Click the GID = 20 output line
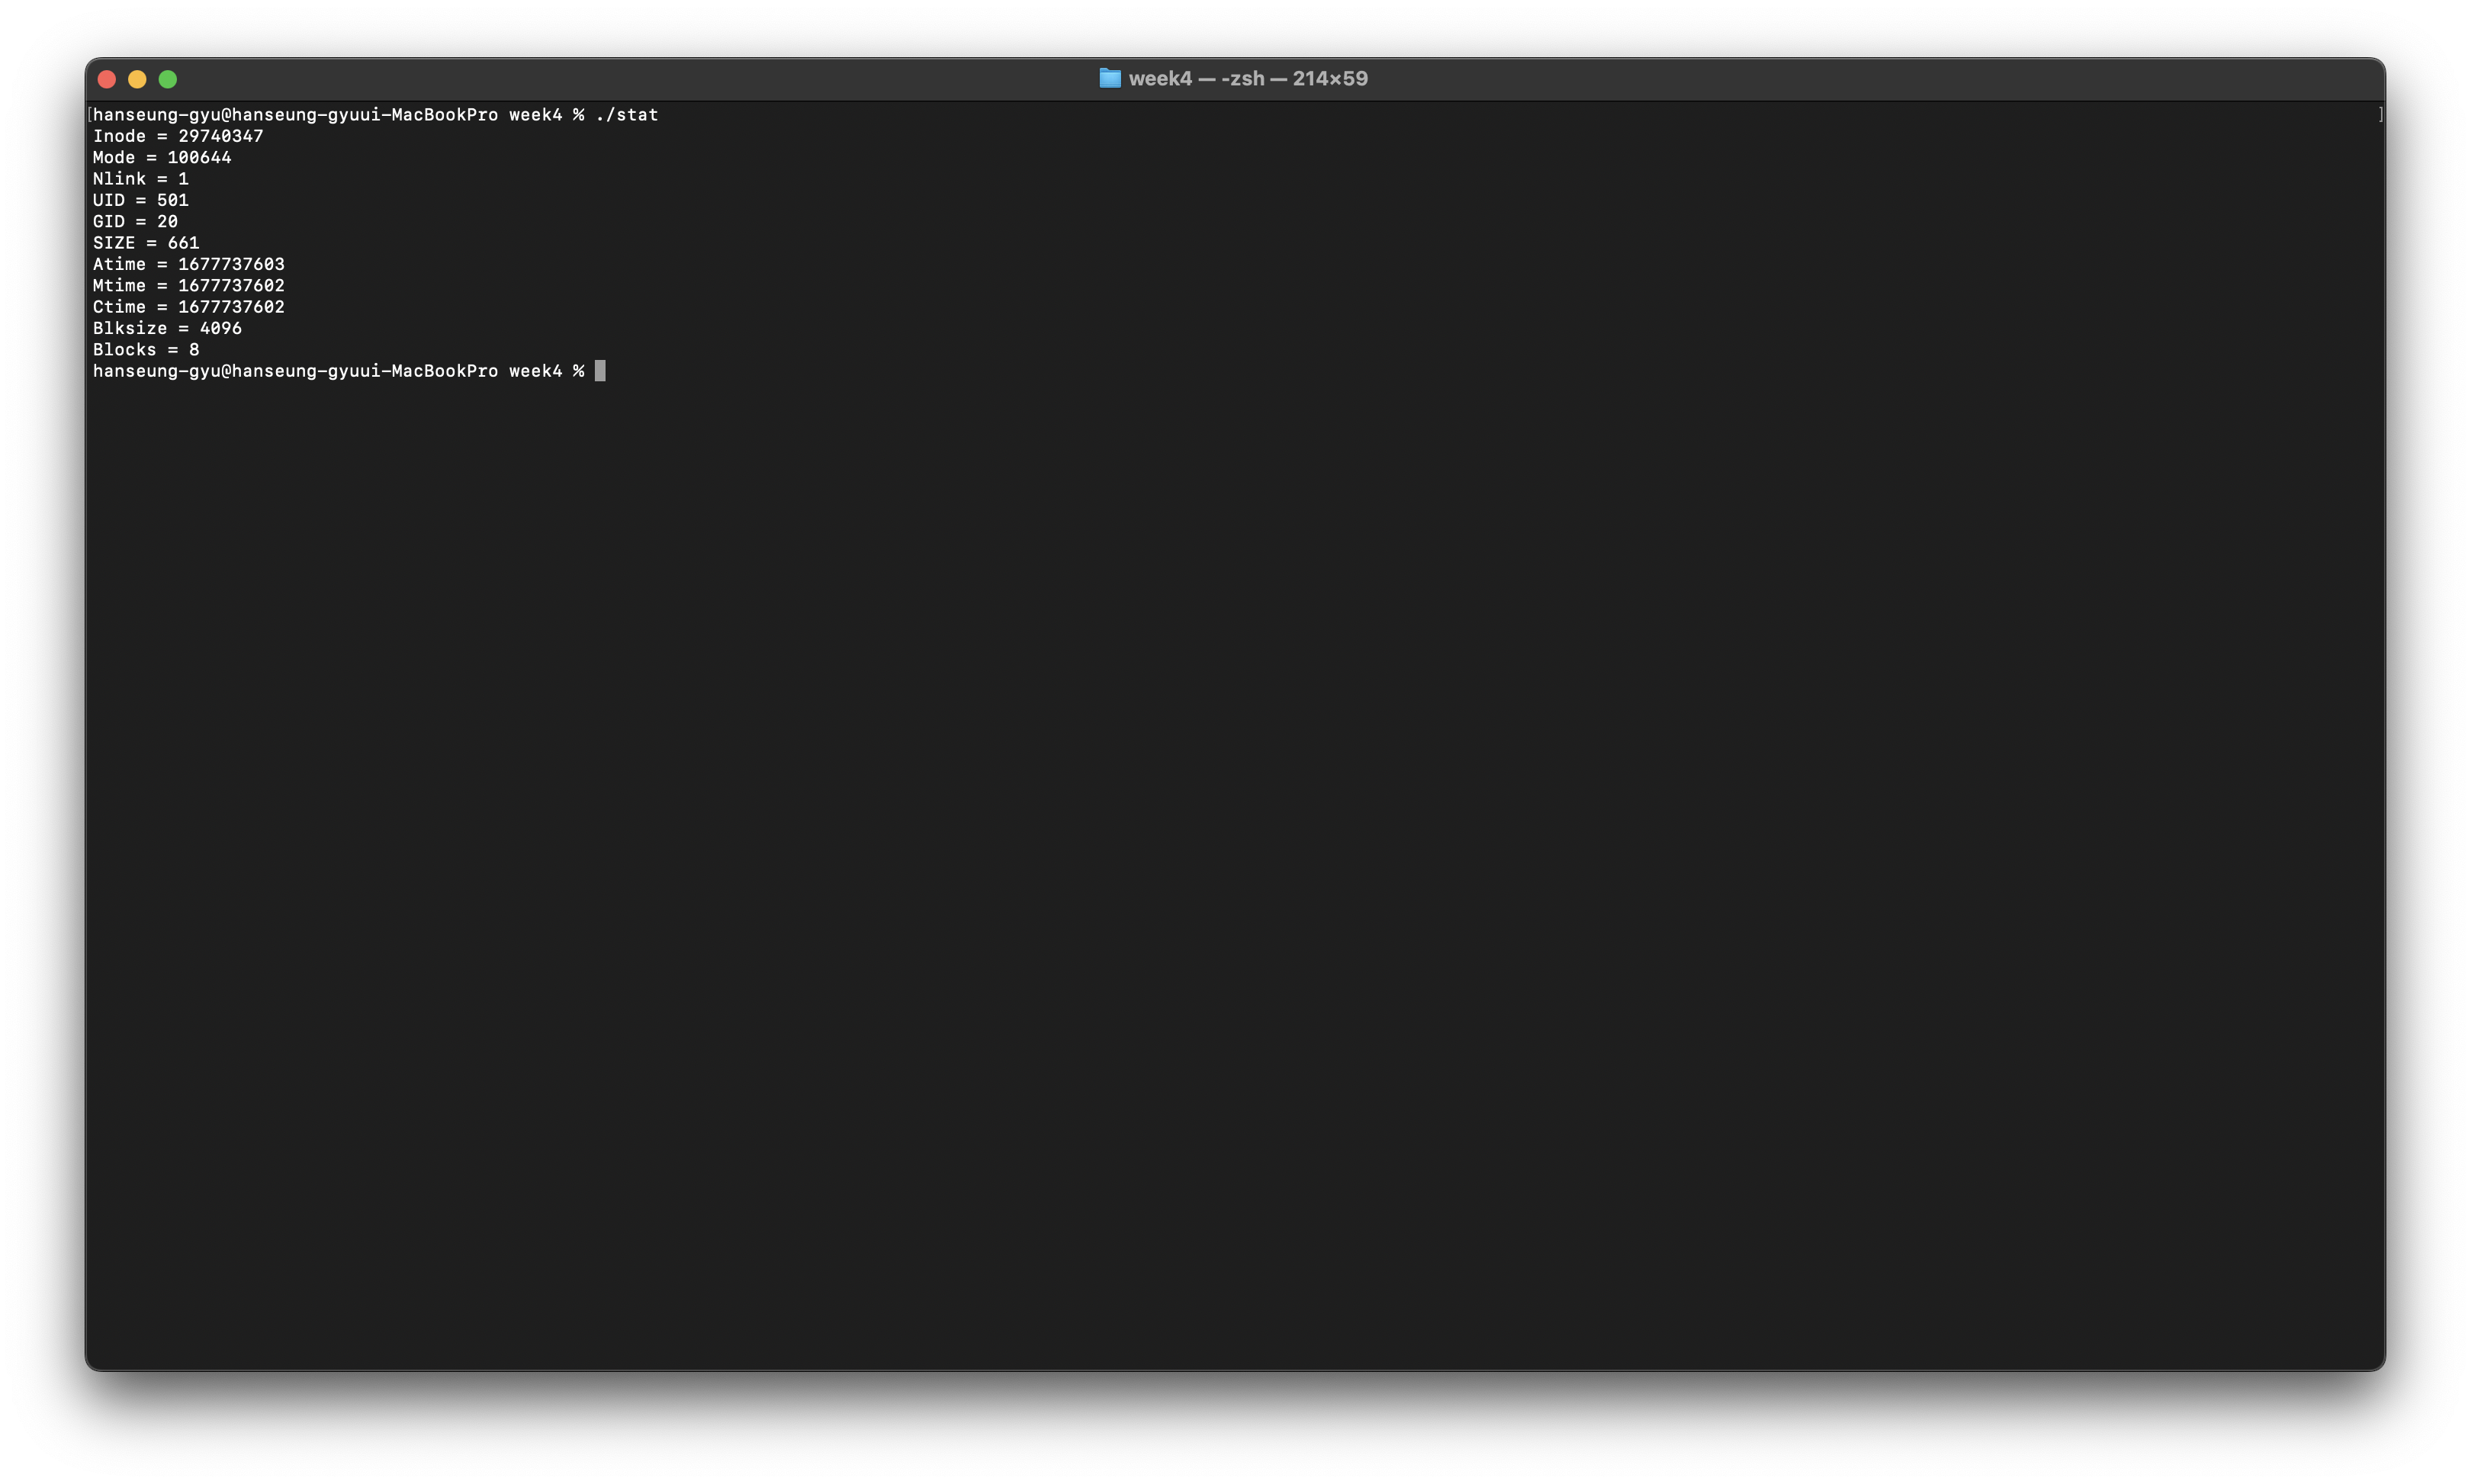 coord(135,222)
